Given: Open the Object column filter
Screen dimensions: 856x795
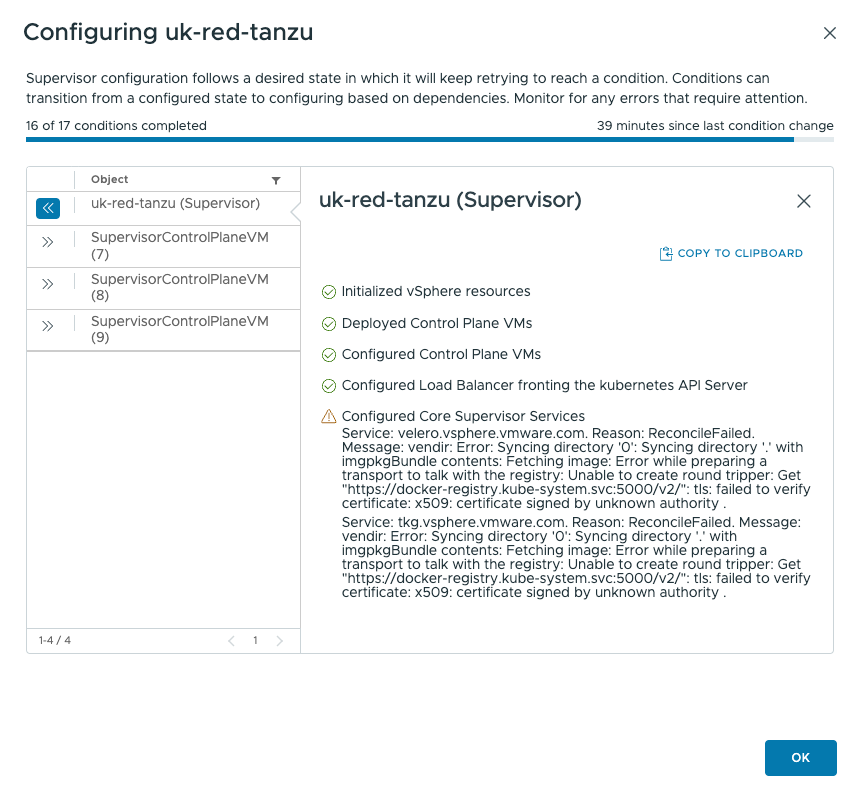Looking at the screenshot, I should (275, 179).
